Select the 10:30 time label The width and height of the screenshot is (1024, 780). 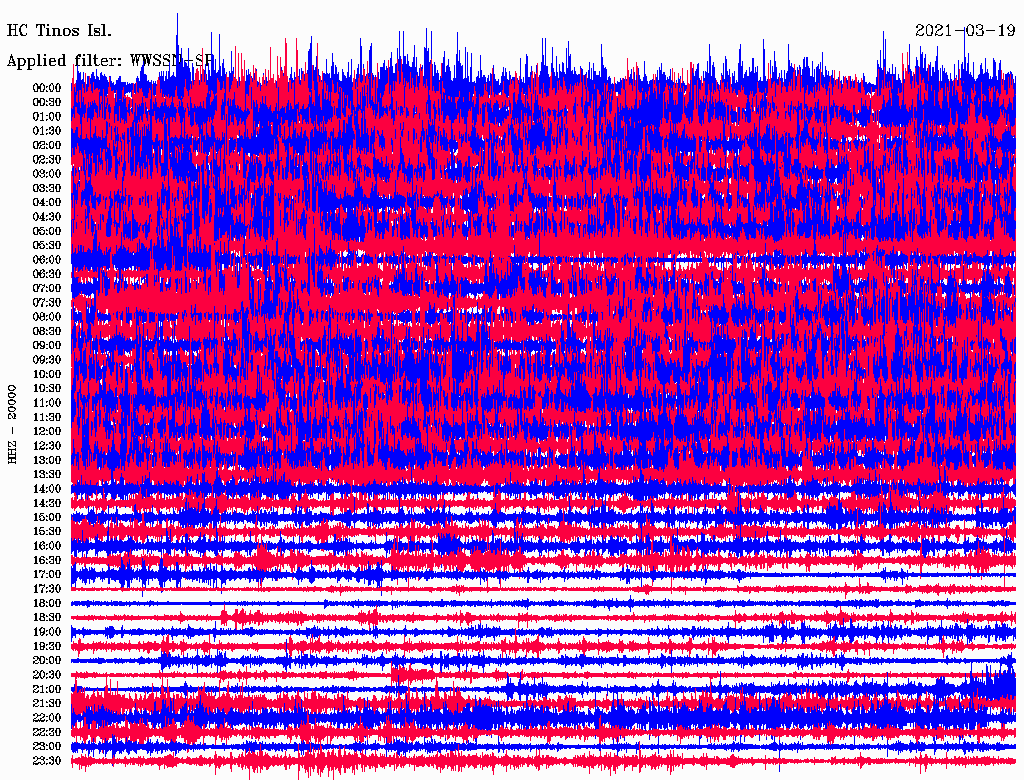click(x=47, y=389)
